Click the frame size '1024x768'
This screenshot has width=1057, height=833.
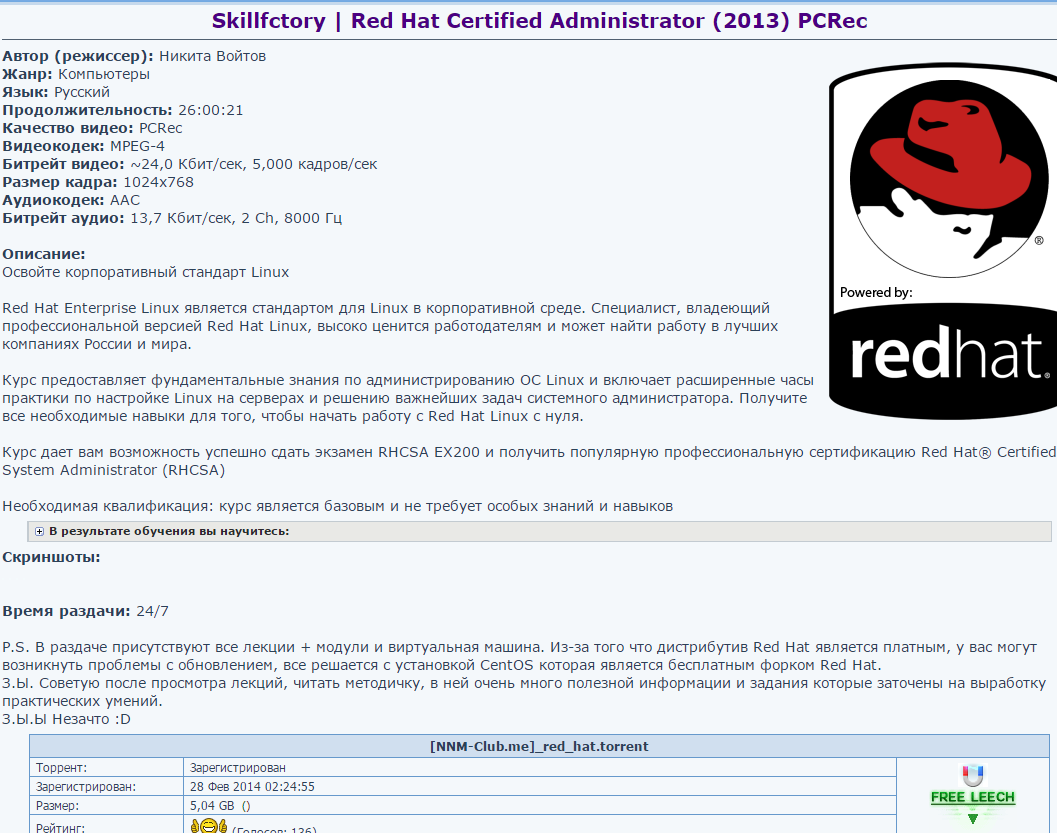point(158,182)
